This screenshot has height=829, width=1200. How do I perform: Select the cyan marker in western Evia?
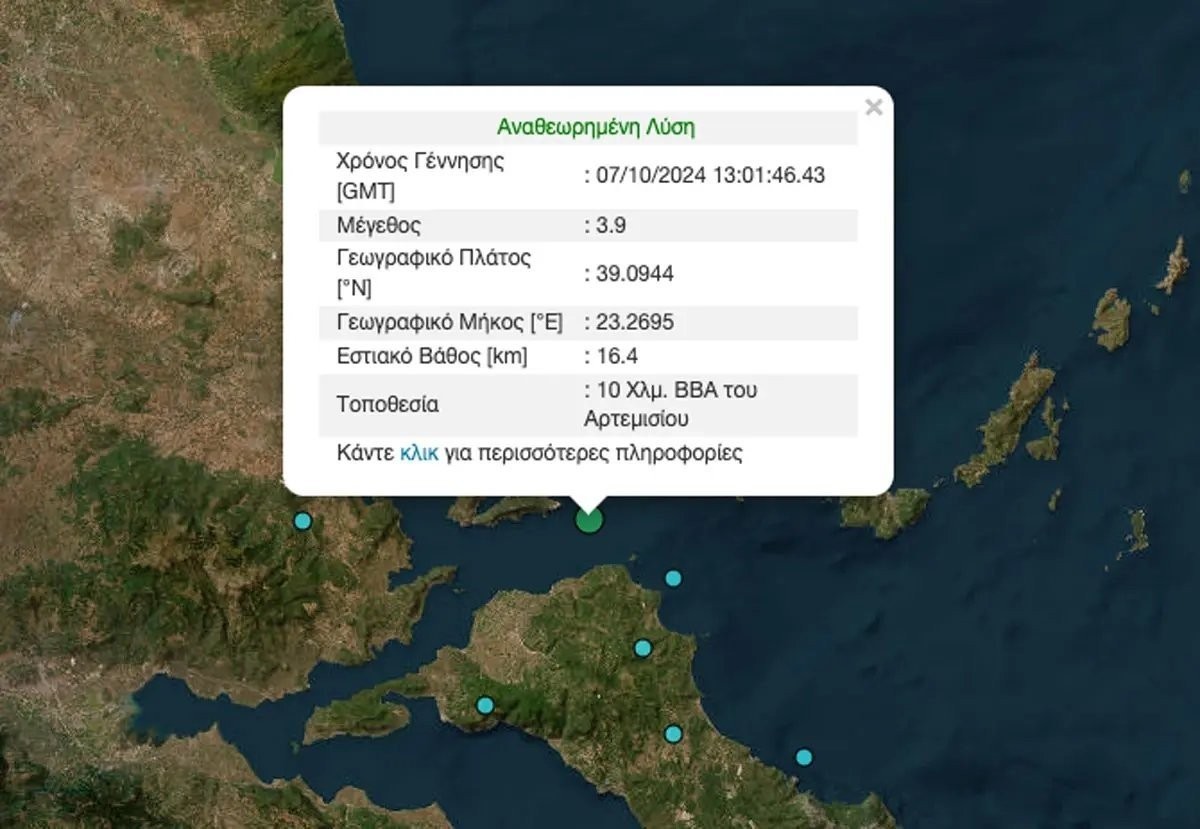pos(487,707)
